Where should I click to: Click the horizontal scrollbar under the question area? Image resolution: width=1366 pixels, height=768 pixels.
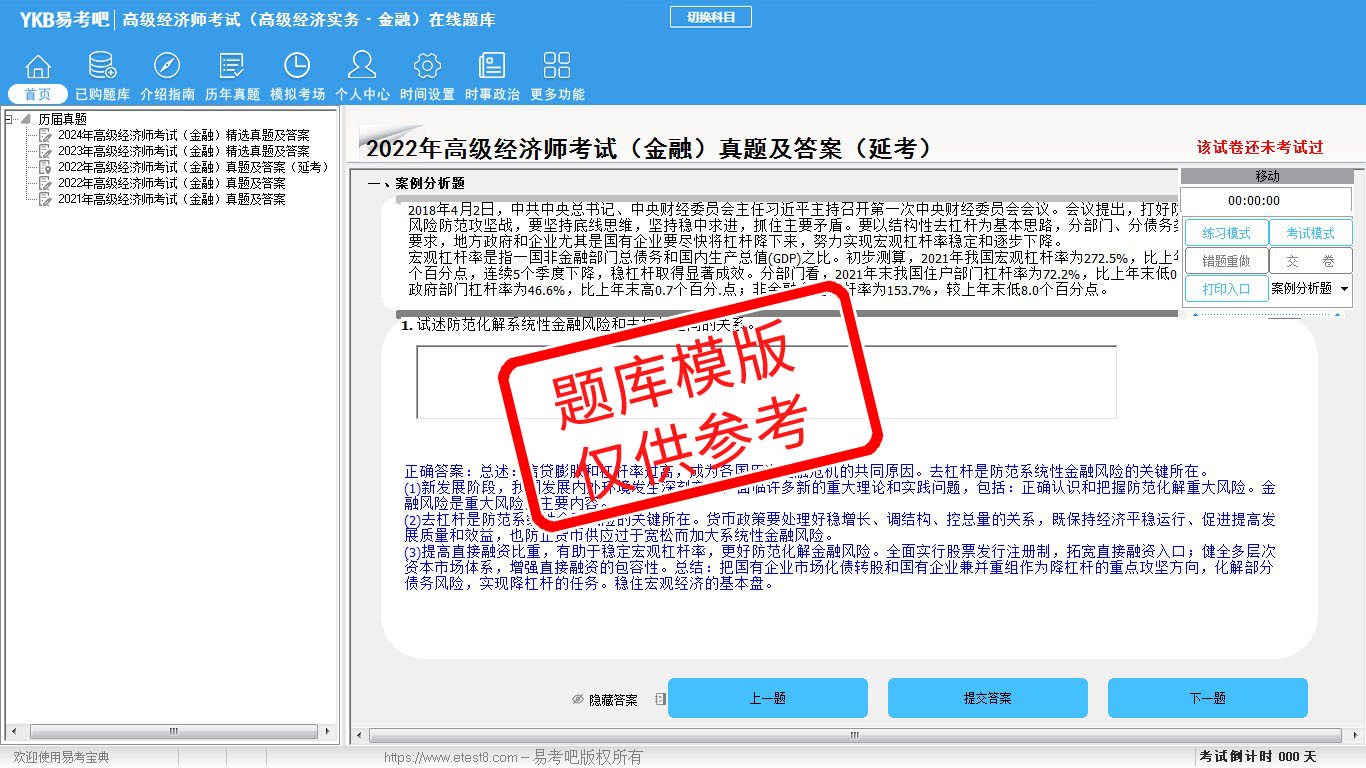853,736
